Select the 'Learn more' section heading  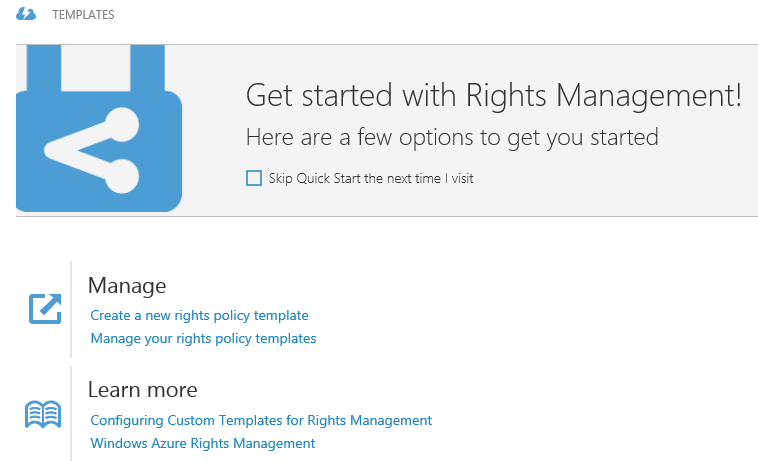[143, 390]
